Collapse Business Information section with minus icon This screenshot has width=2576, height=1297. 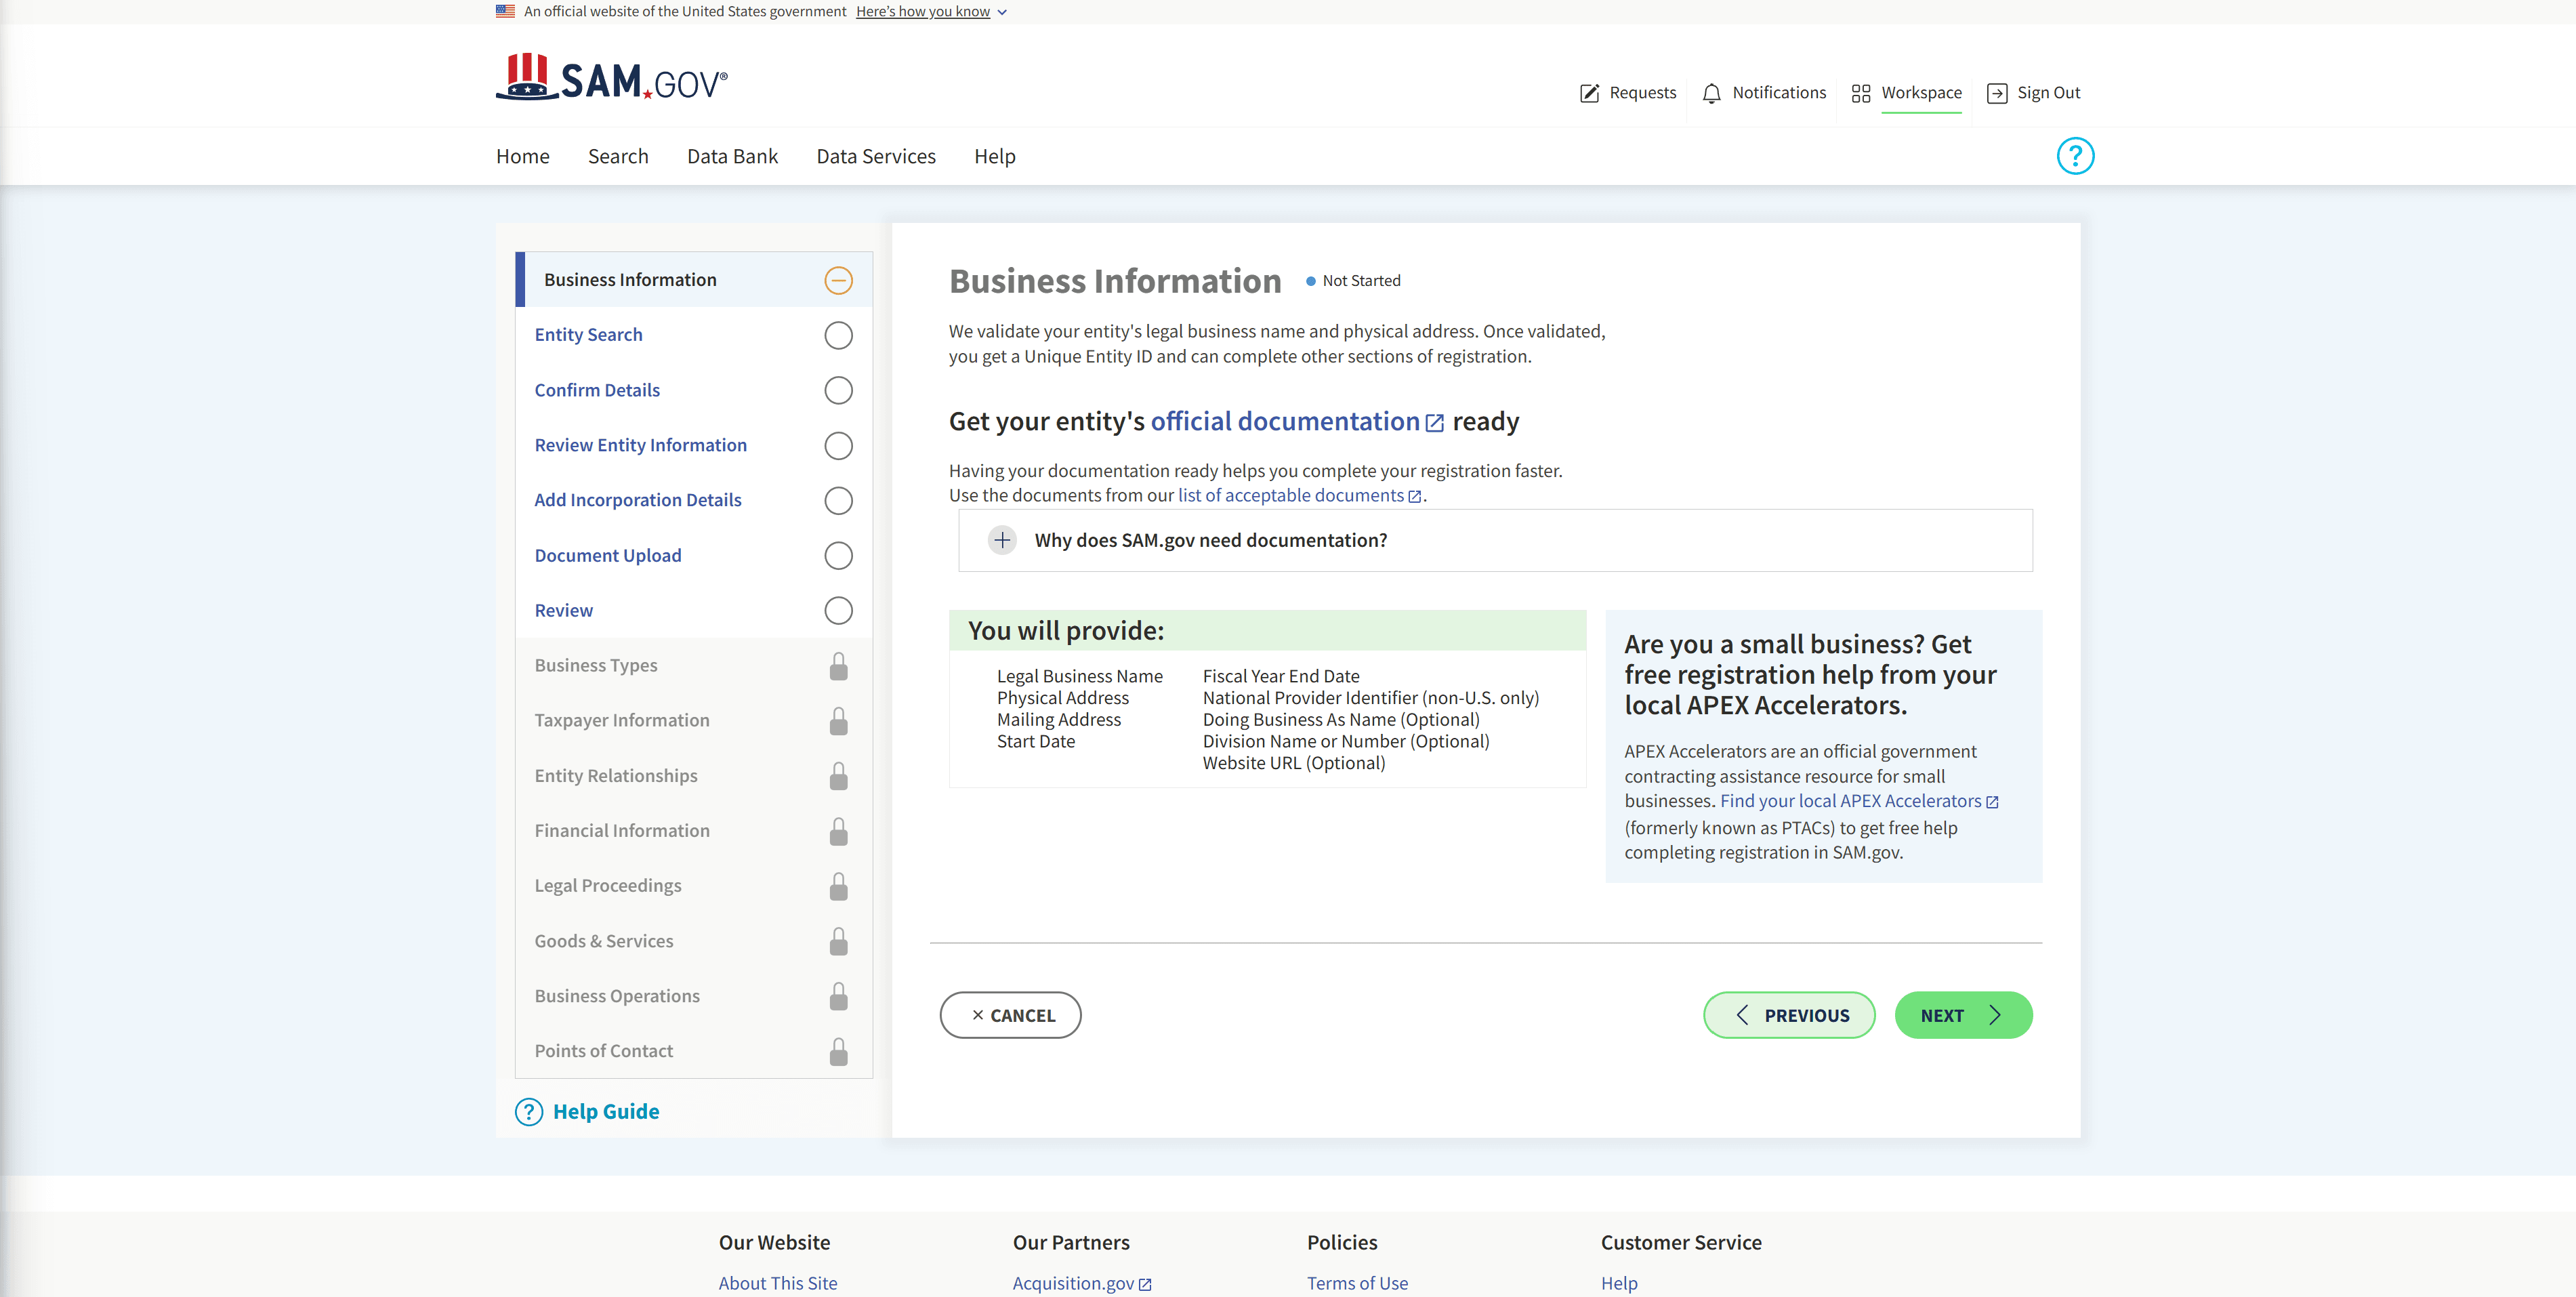pyautogui.click(x=838, y=280)
